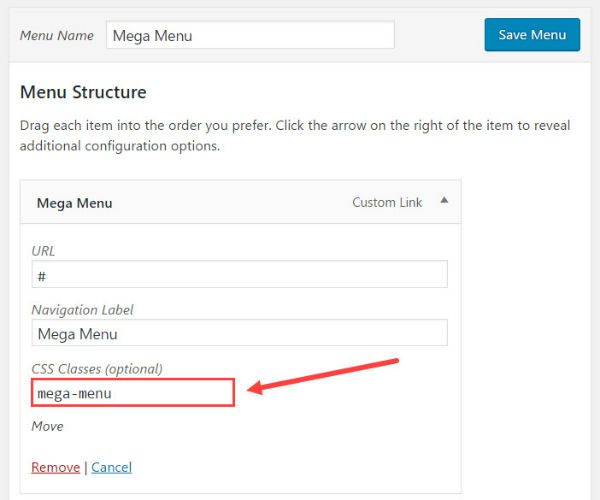Click the Move text below CSS Classes
The height and width of the screenshot is (500, 600).
click(47, 426)
